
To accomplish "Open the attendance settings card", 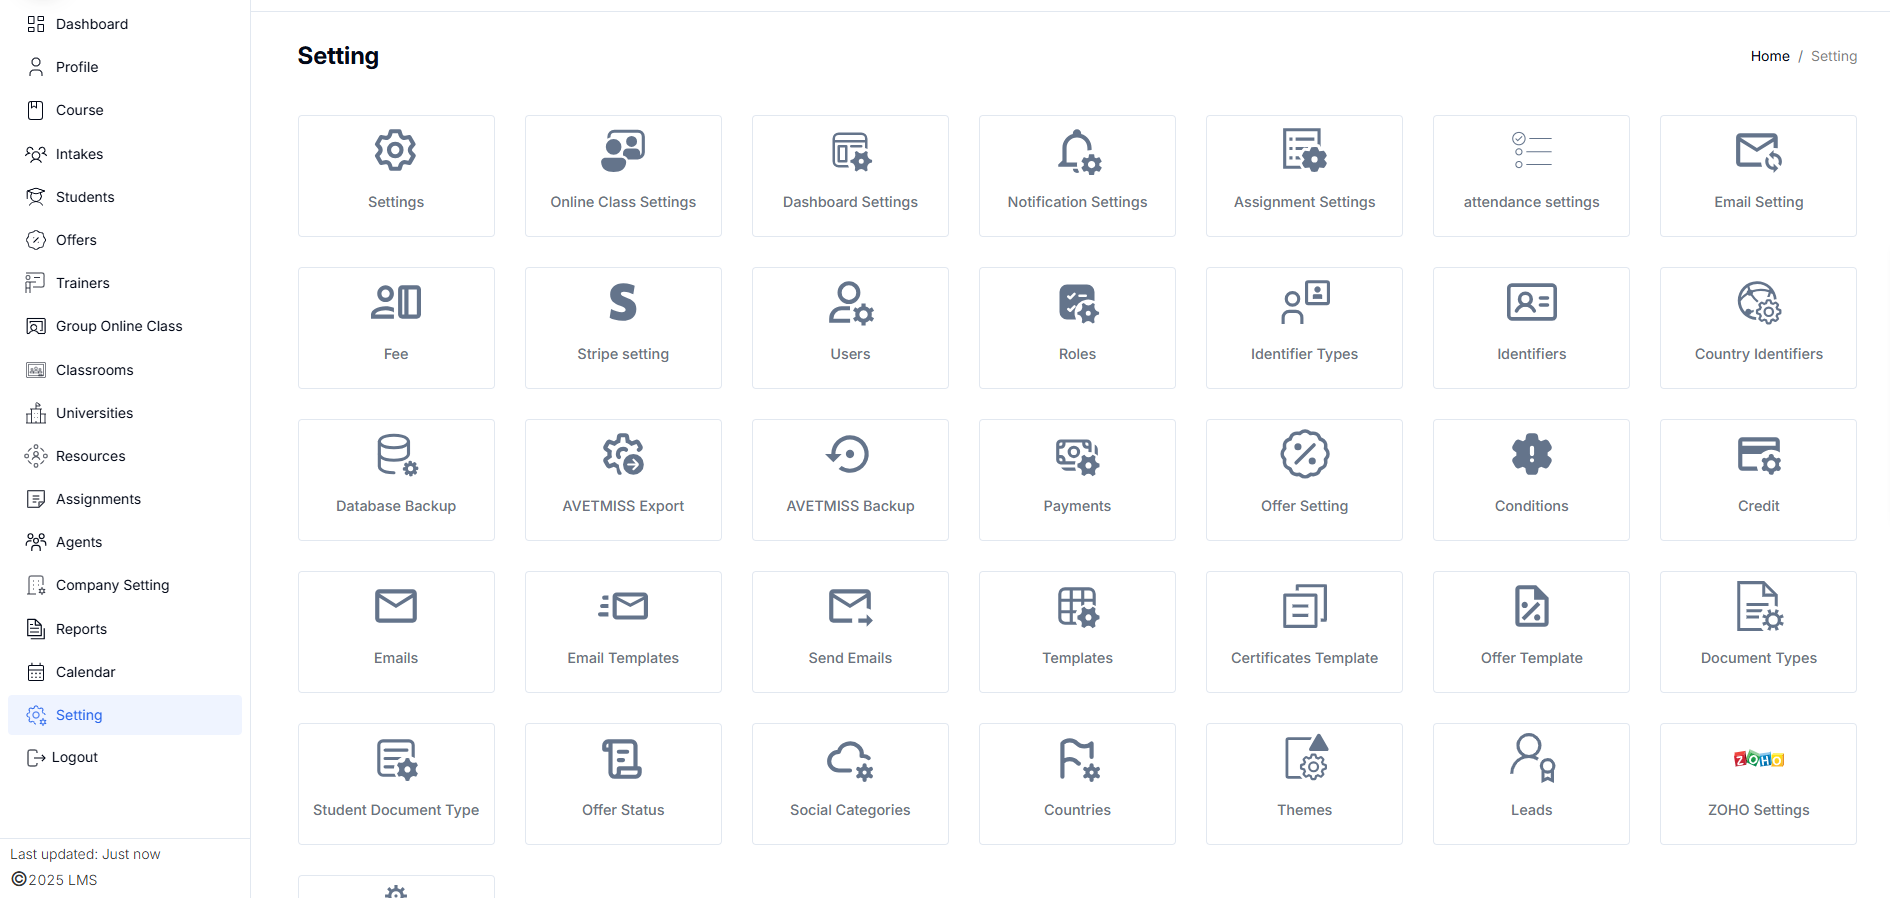I will [1531, 176].
